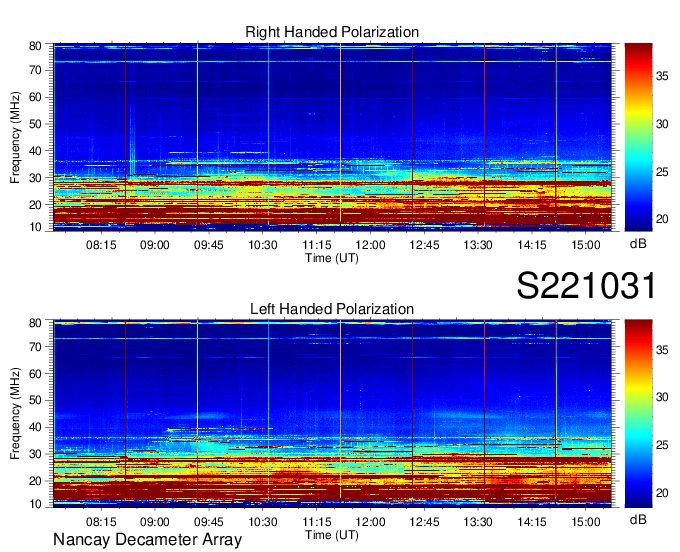The width and height of the screenshot is (680, 552).
Task: Click the 25 label on Left Handed colorbar
Action: tap(662, 445)
